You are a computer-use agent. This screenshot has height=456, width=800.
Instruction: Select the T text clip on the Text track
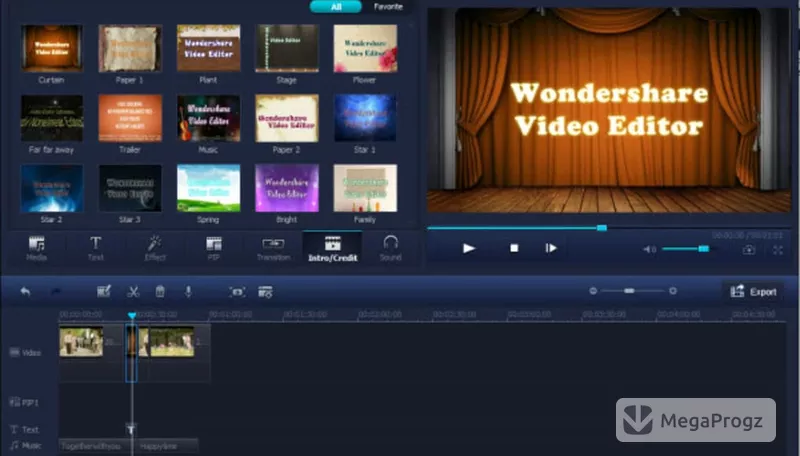tap(131, 429)
